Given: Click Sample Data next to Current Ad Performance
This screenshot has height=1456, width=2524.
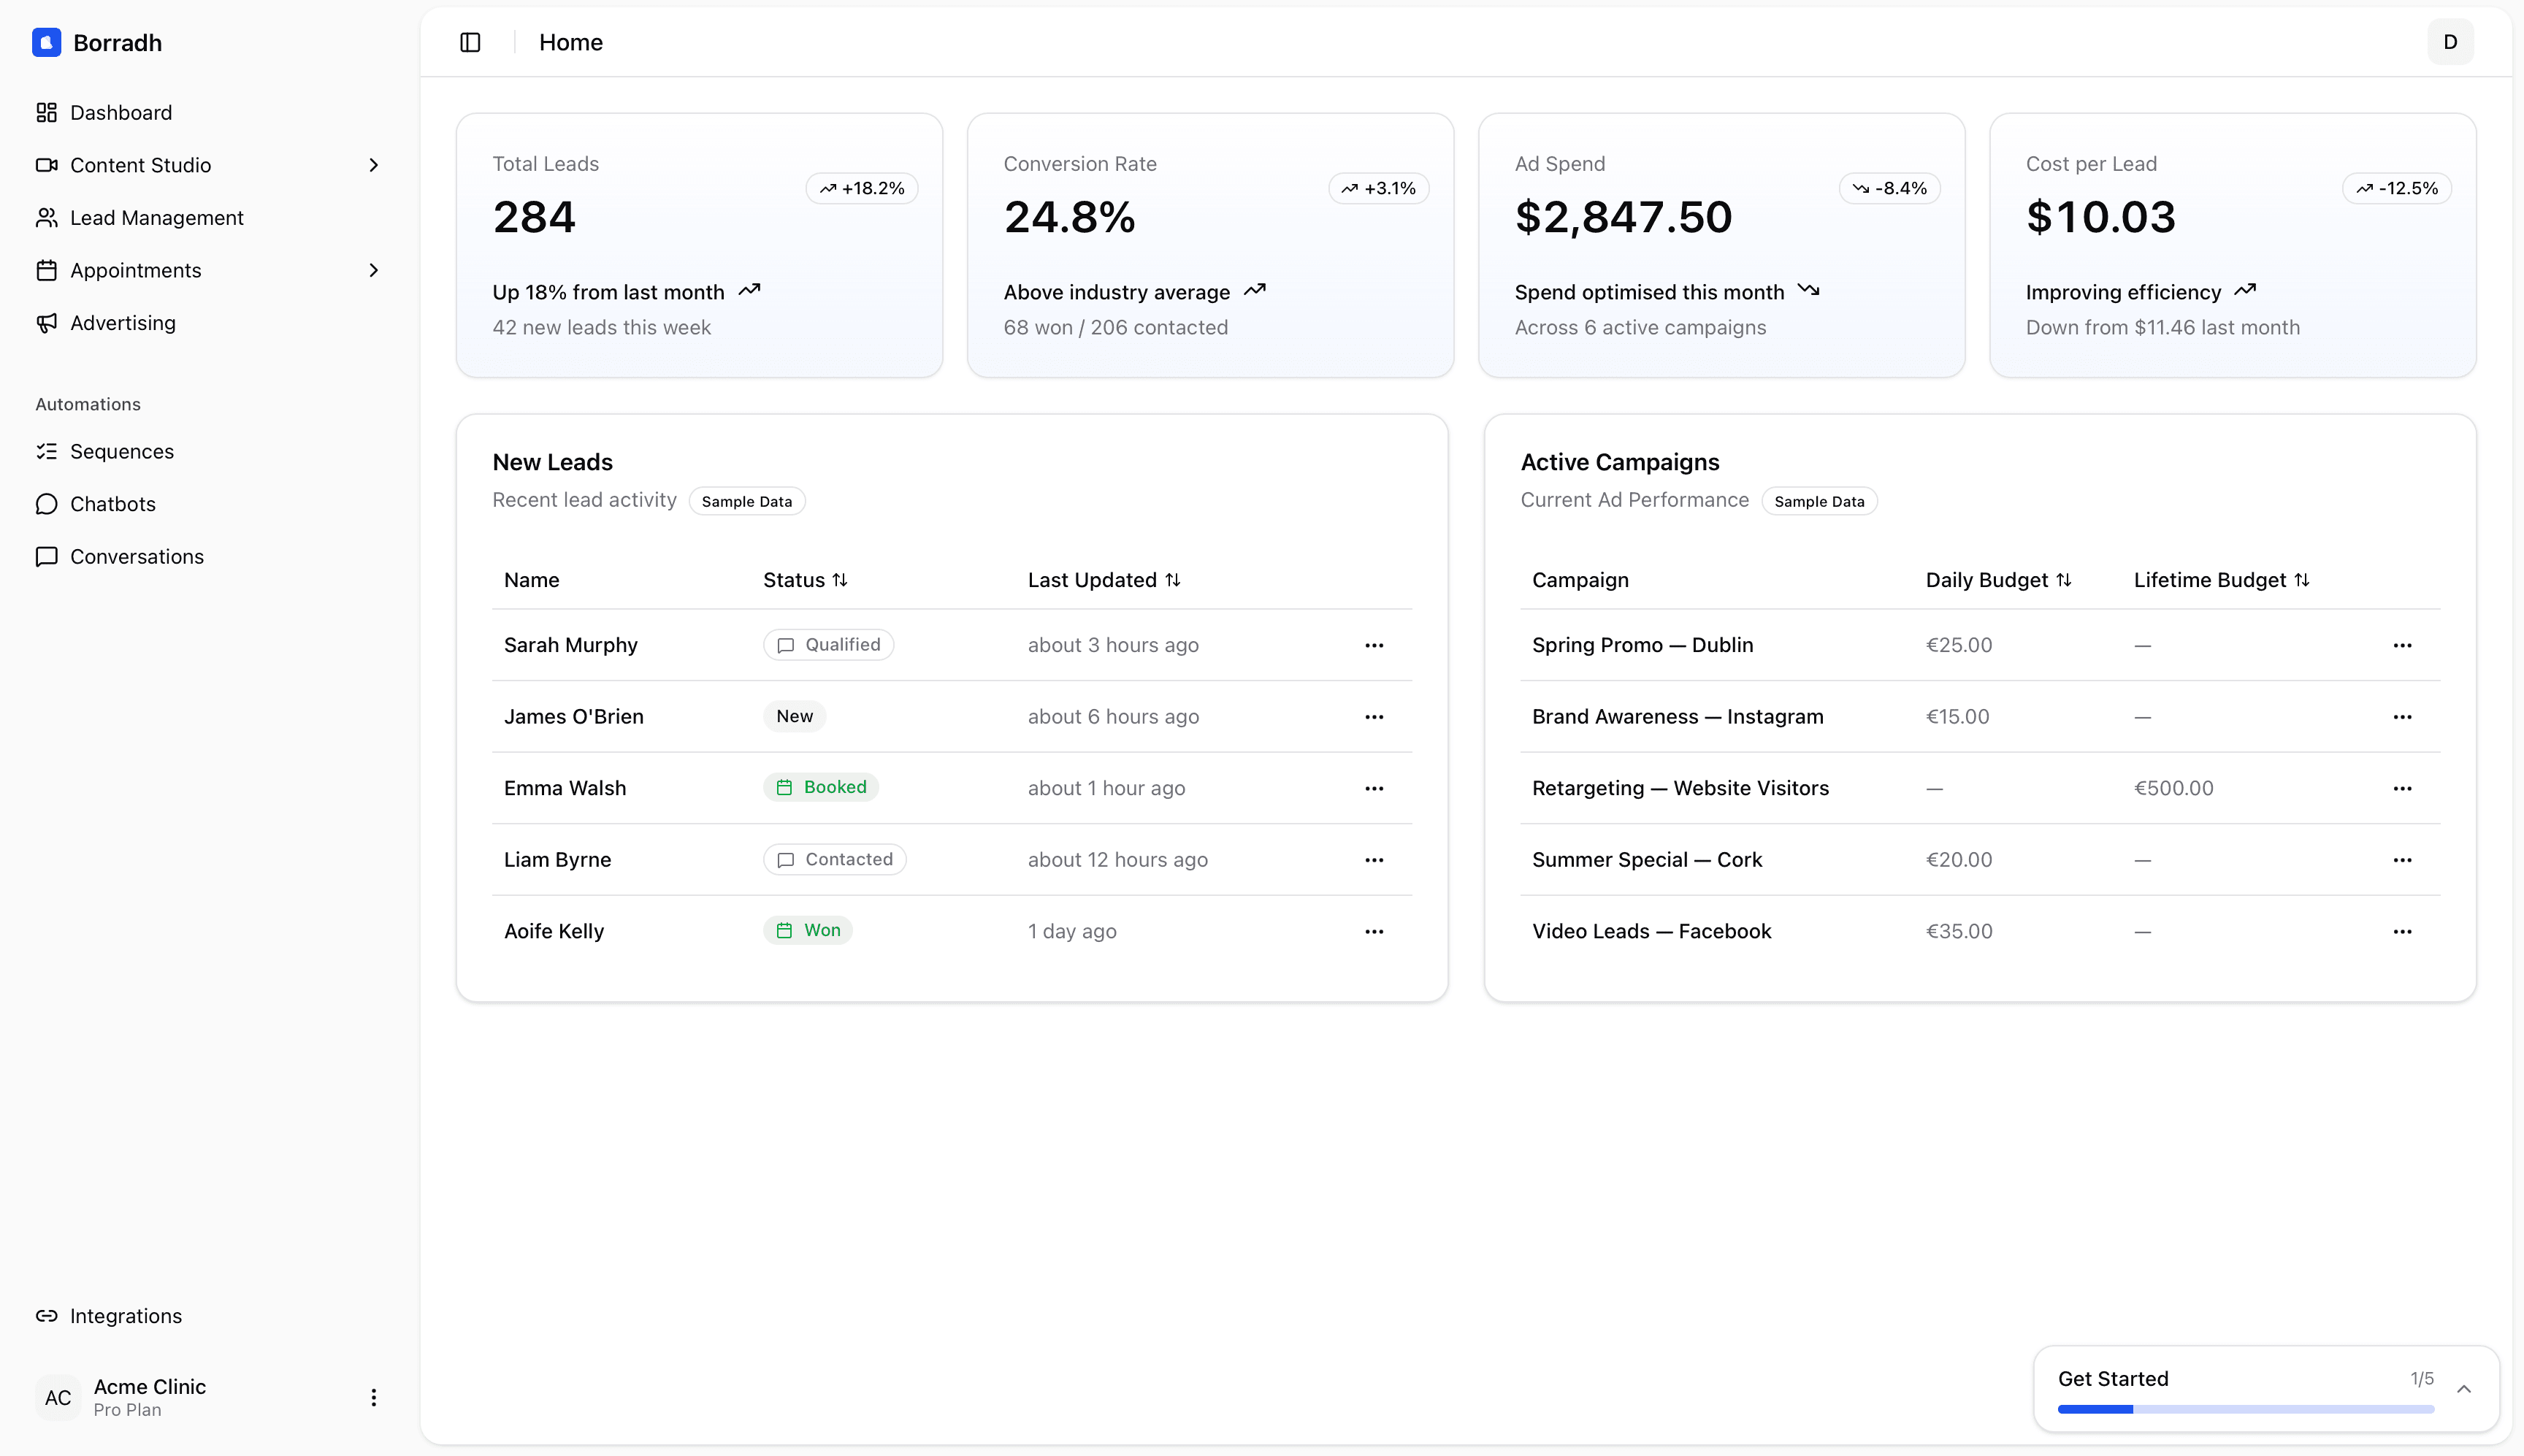Looking at the screenshot, I should click(1818, 500).
